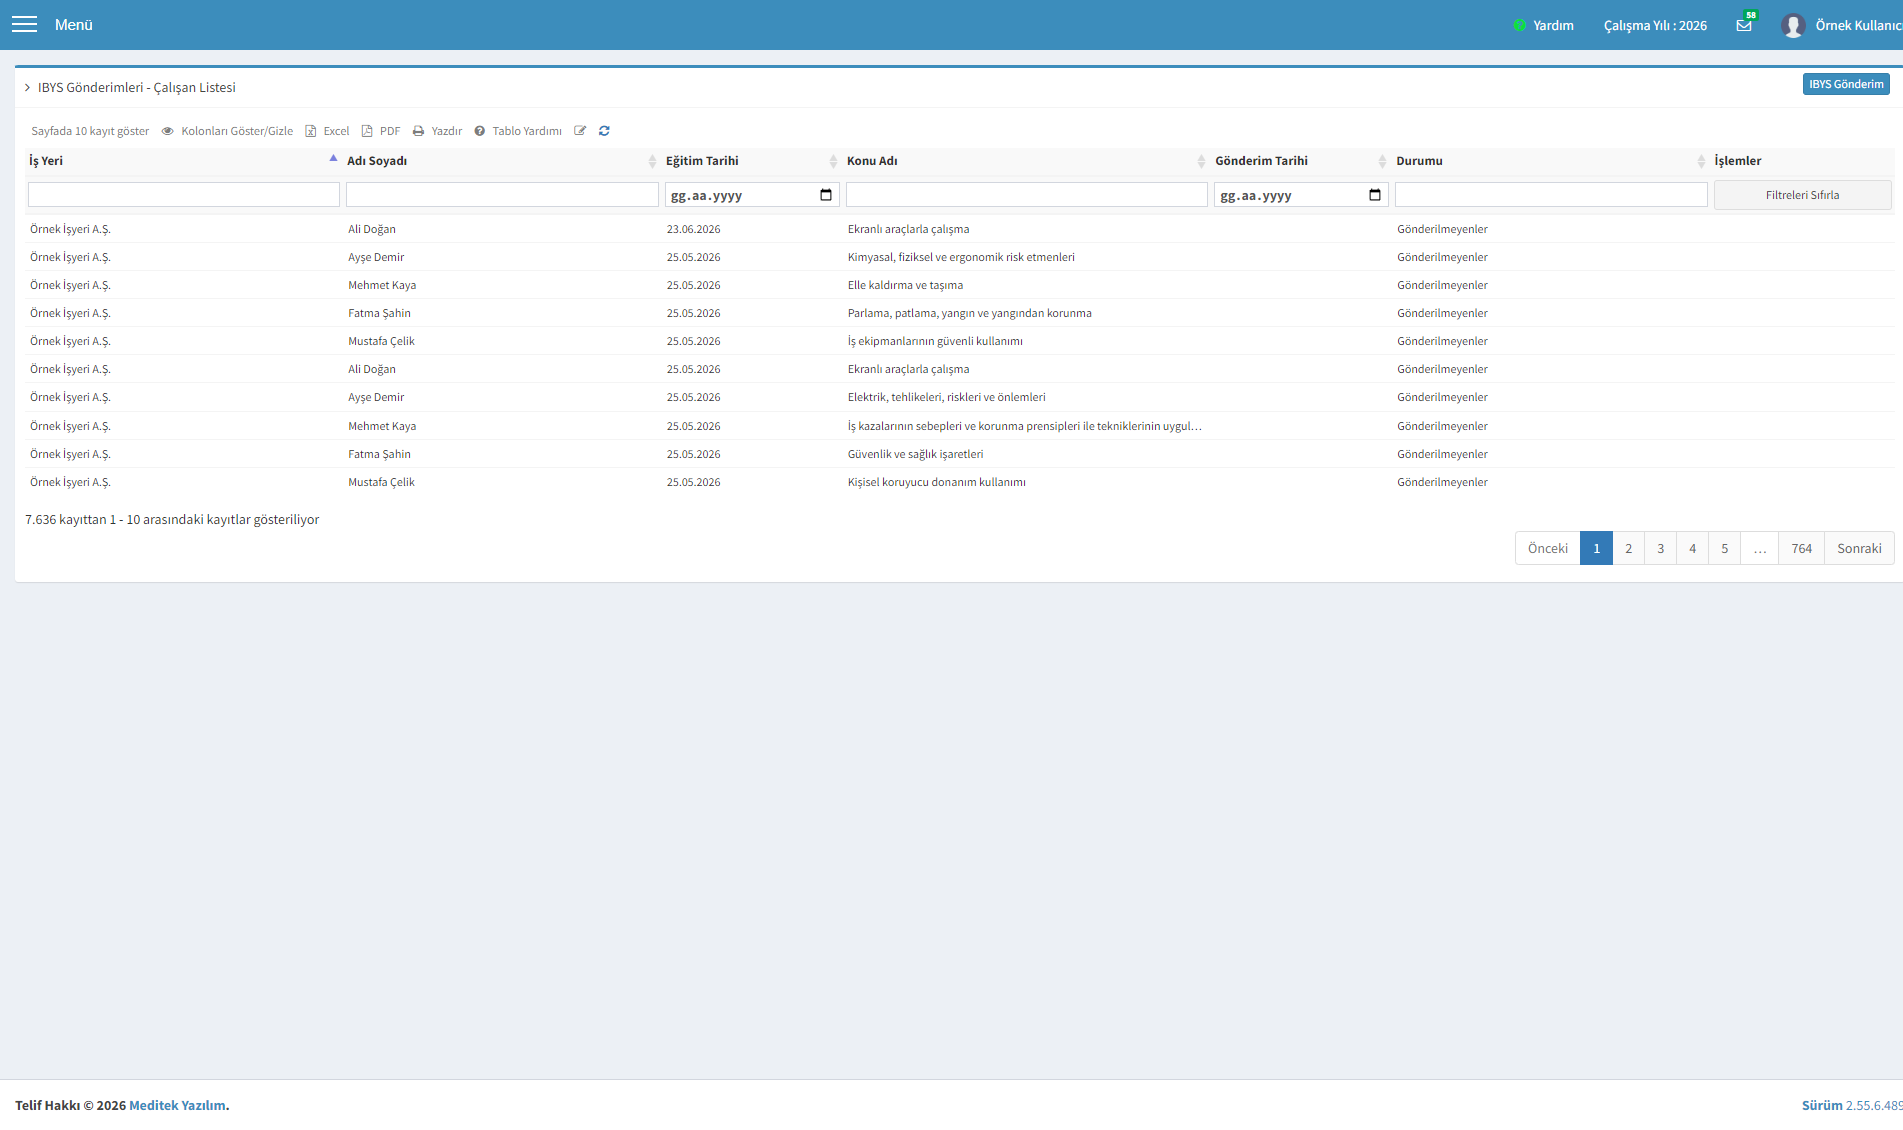Select 'İş ekipmanlarının güvenli kullanımı' cell

935,341
